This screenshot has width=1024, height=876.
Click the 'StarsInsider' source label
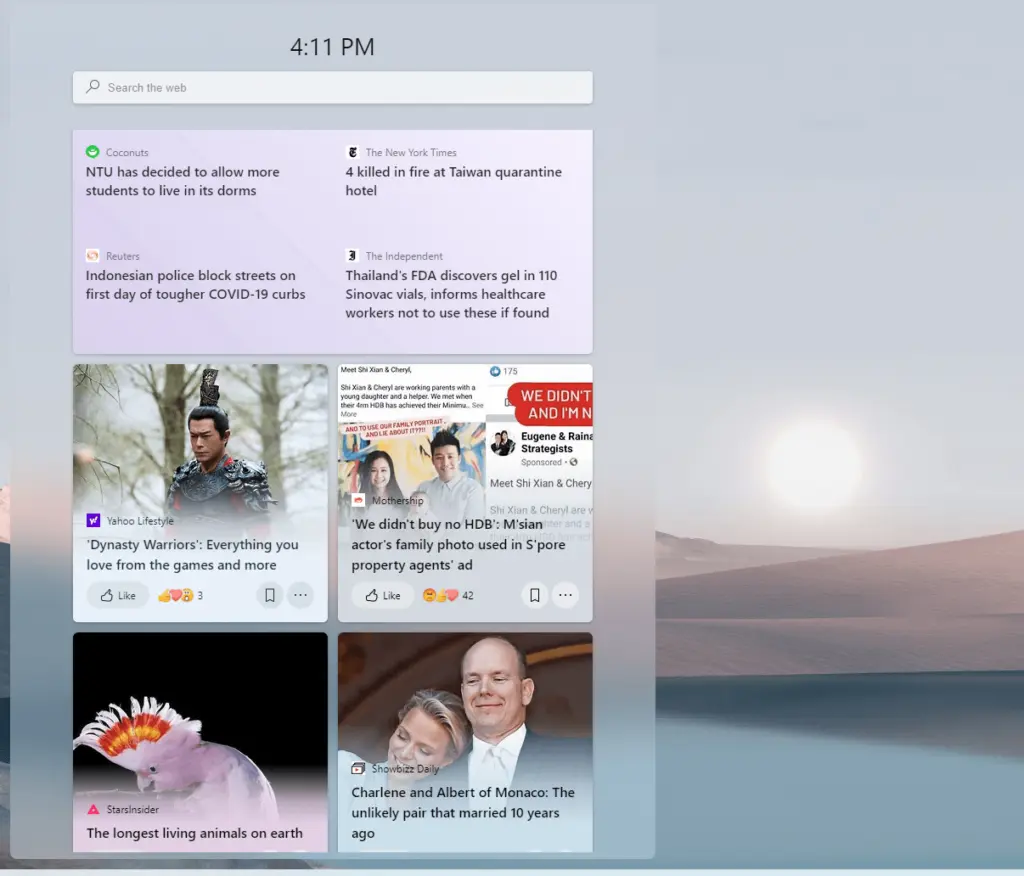tap(133, 809)
